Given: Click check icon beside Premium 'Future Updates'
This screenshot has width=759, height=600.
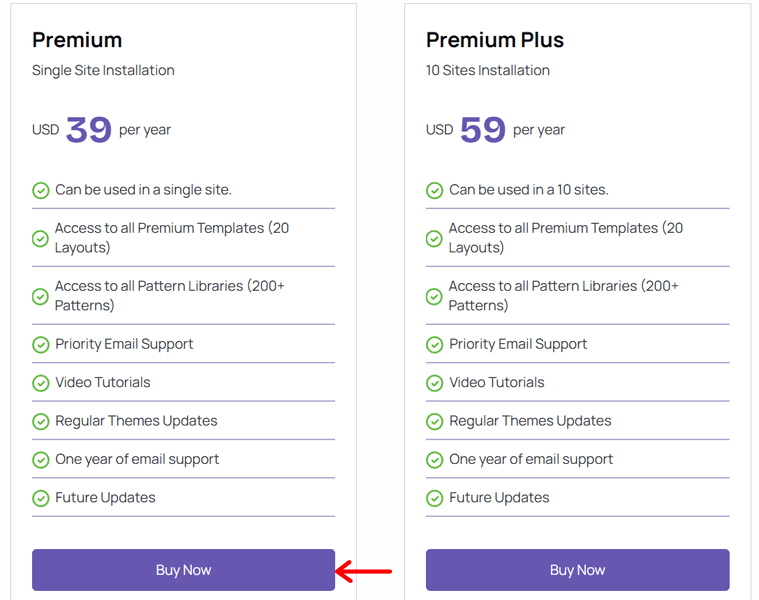Looking at the screenshot, I should [x=41, y=498].
